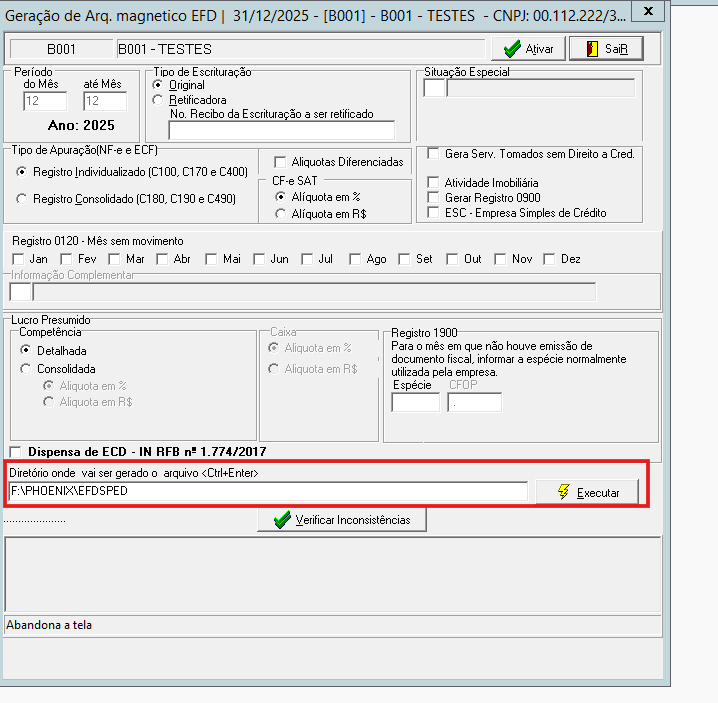Viewport: 718px width, 703px height.
Task: Click the Espécie input field
Action: point(416,402)
